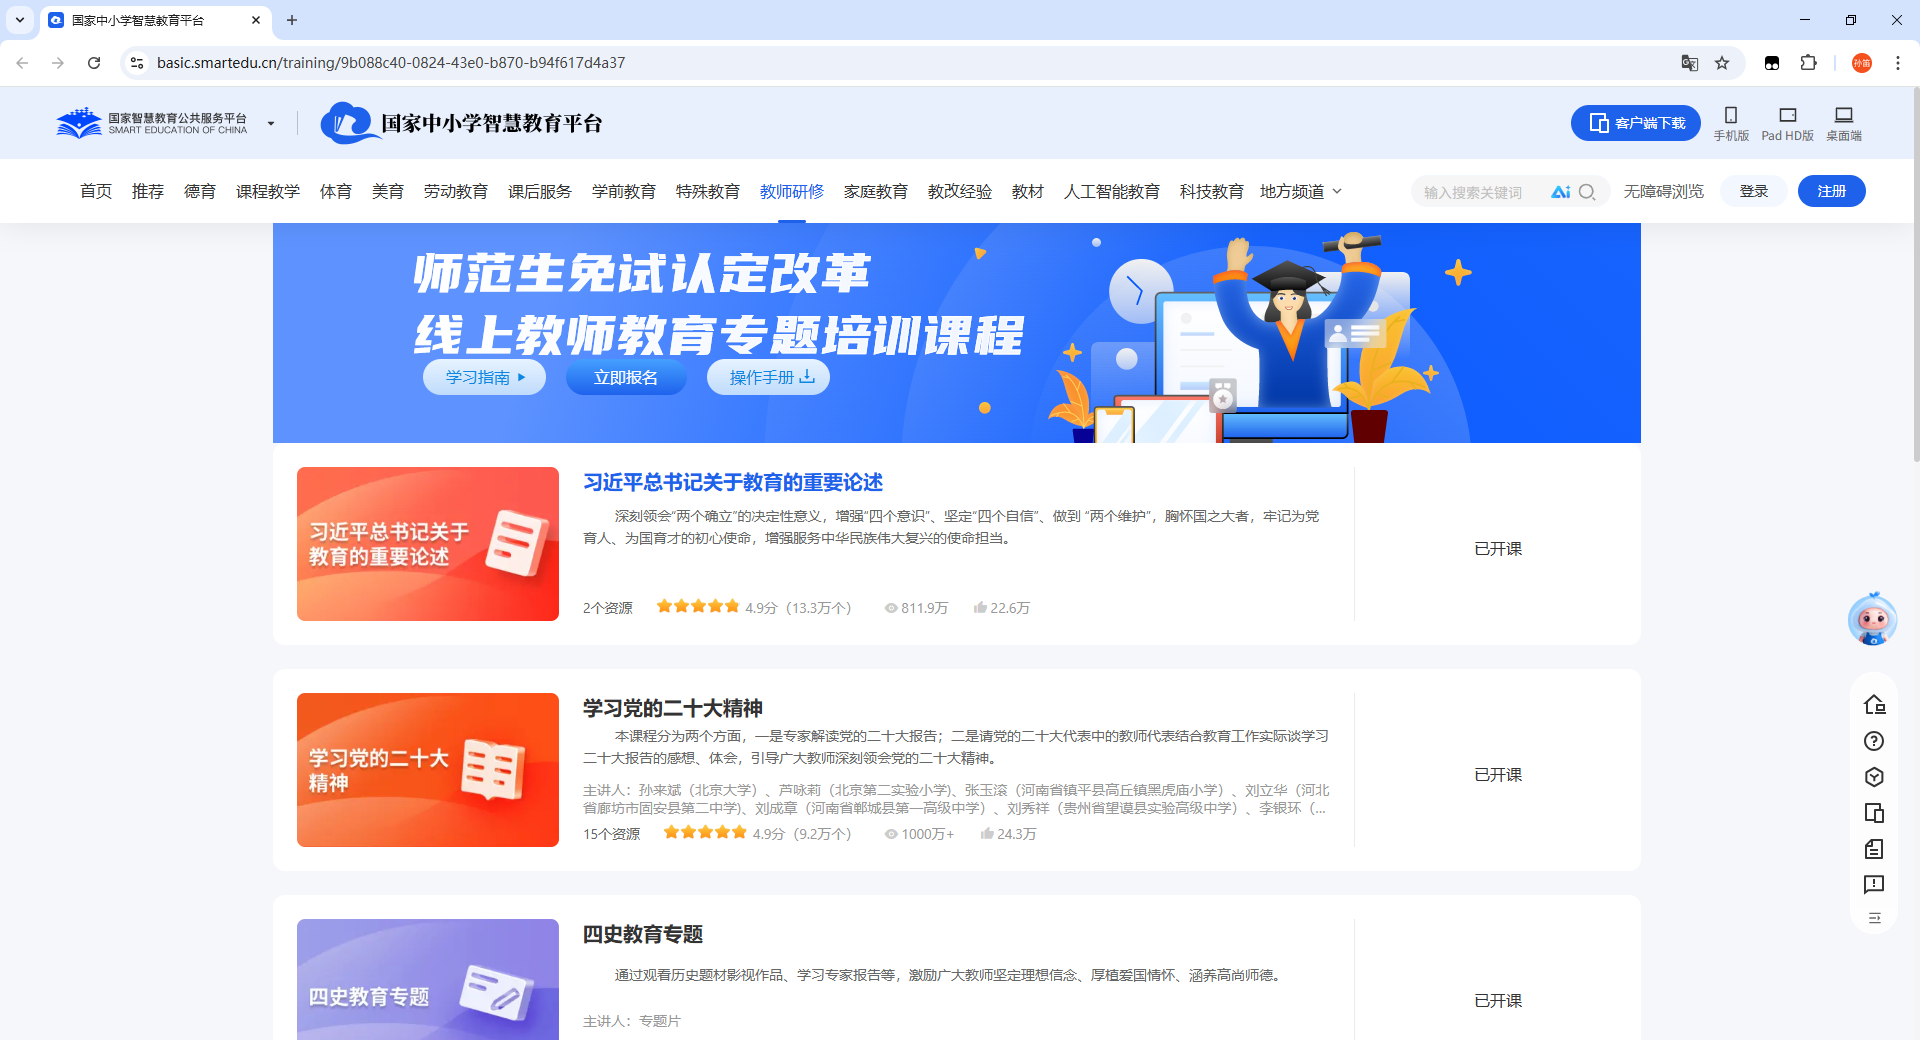Bookmark this page with the star icon
Screen dimensions: 1920x1040
[1722, 63]
